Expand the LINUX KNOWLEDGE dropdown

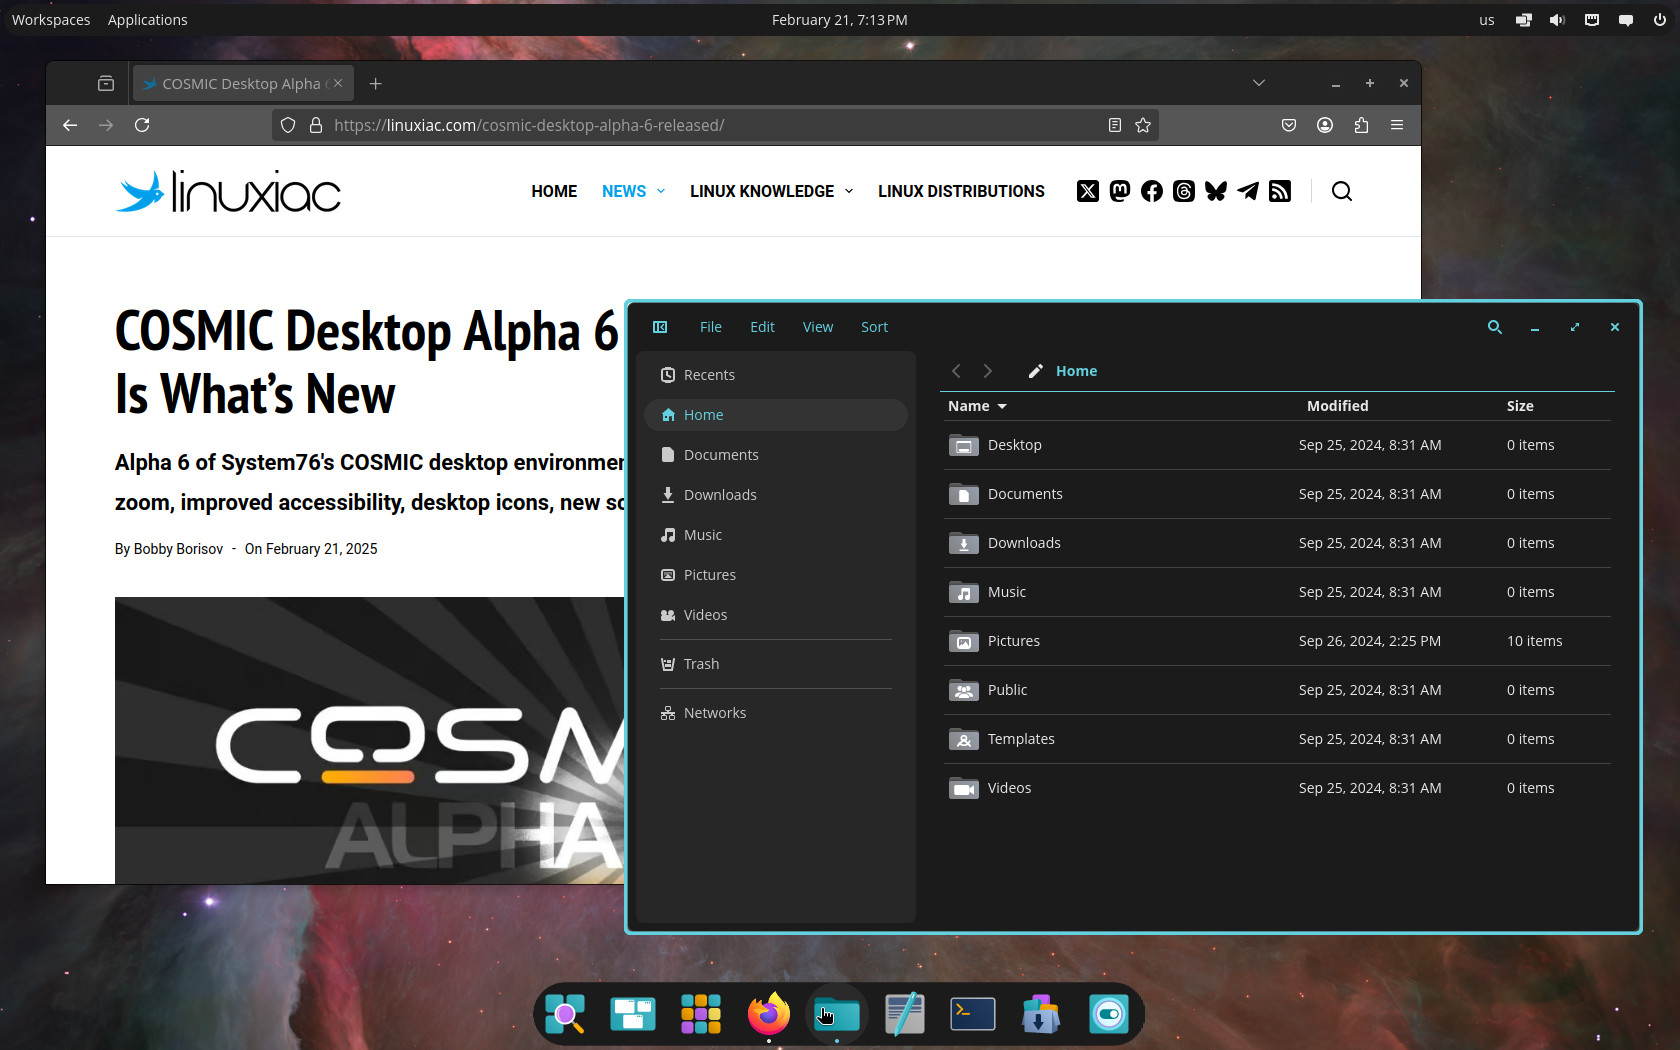coord(849,191)
